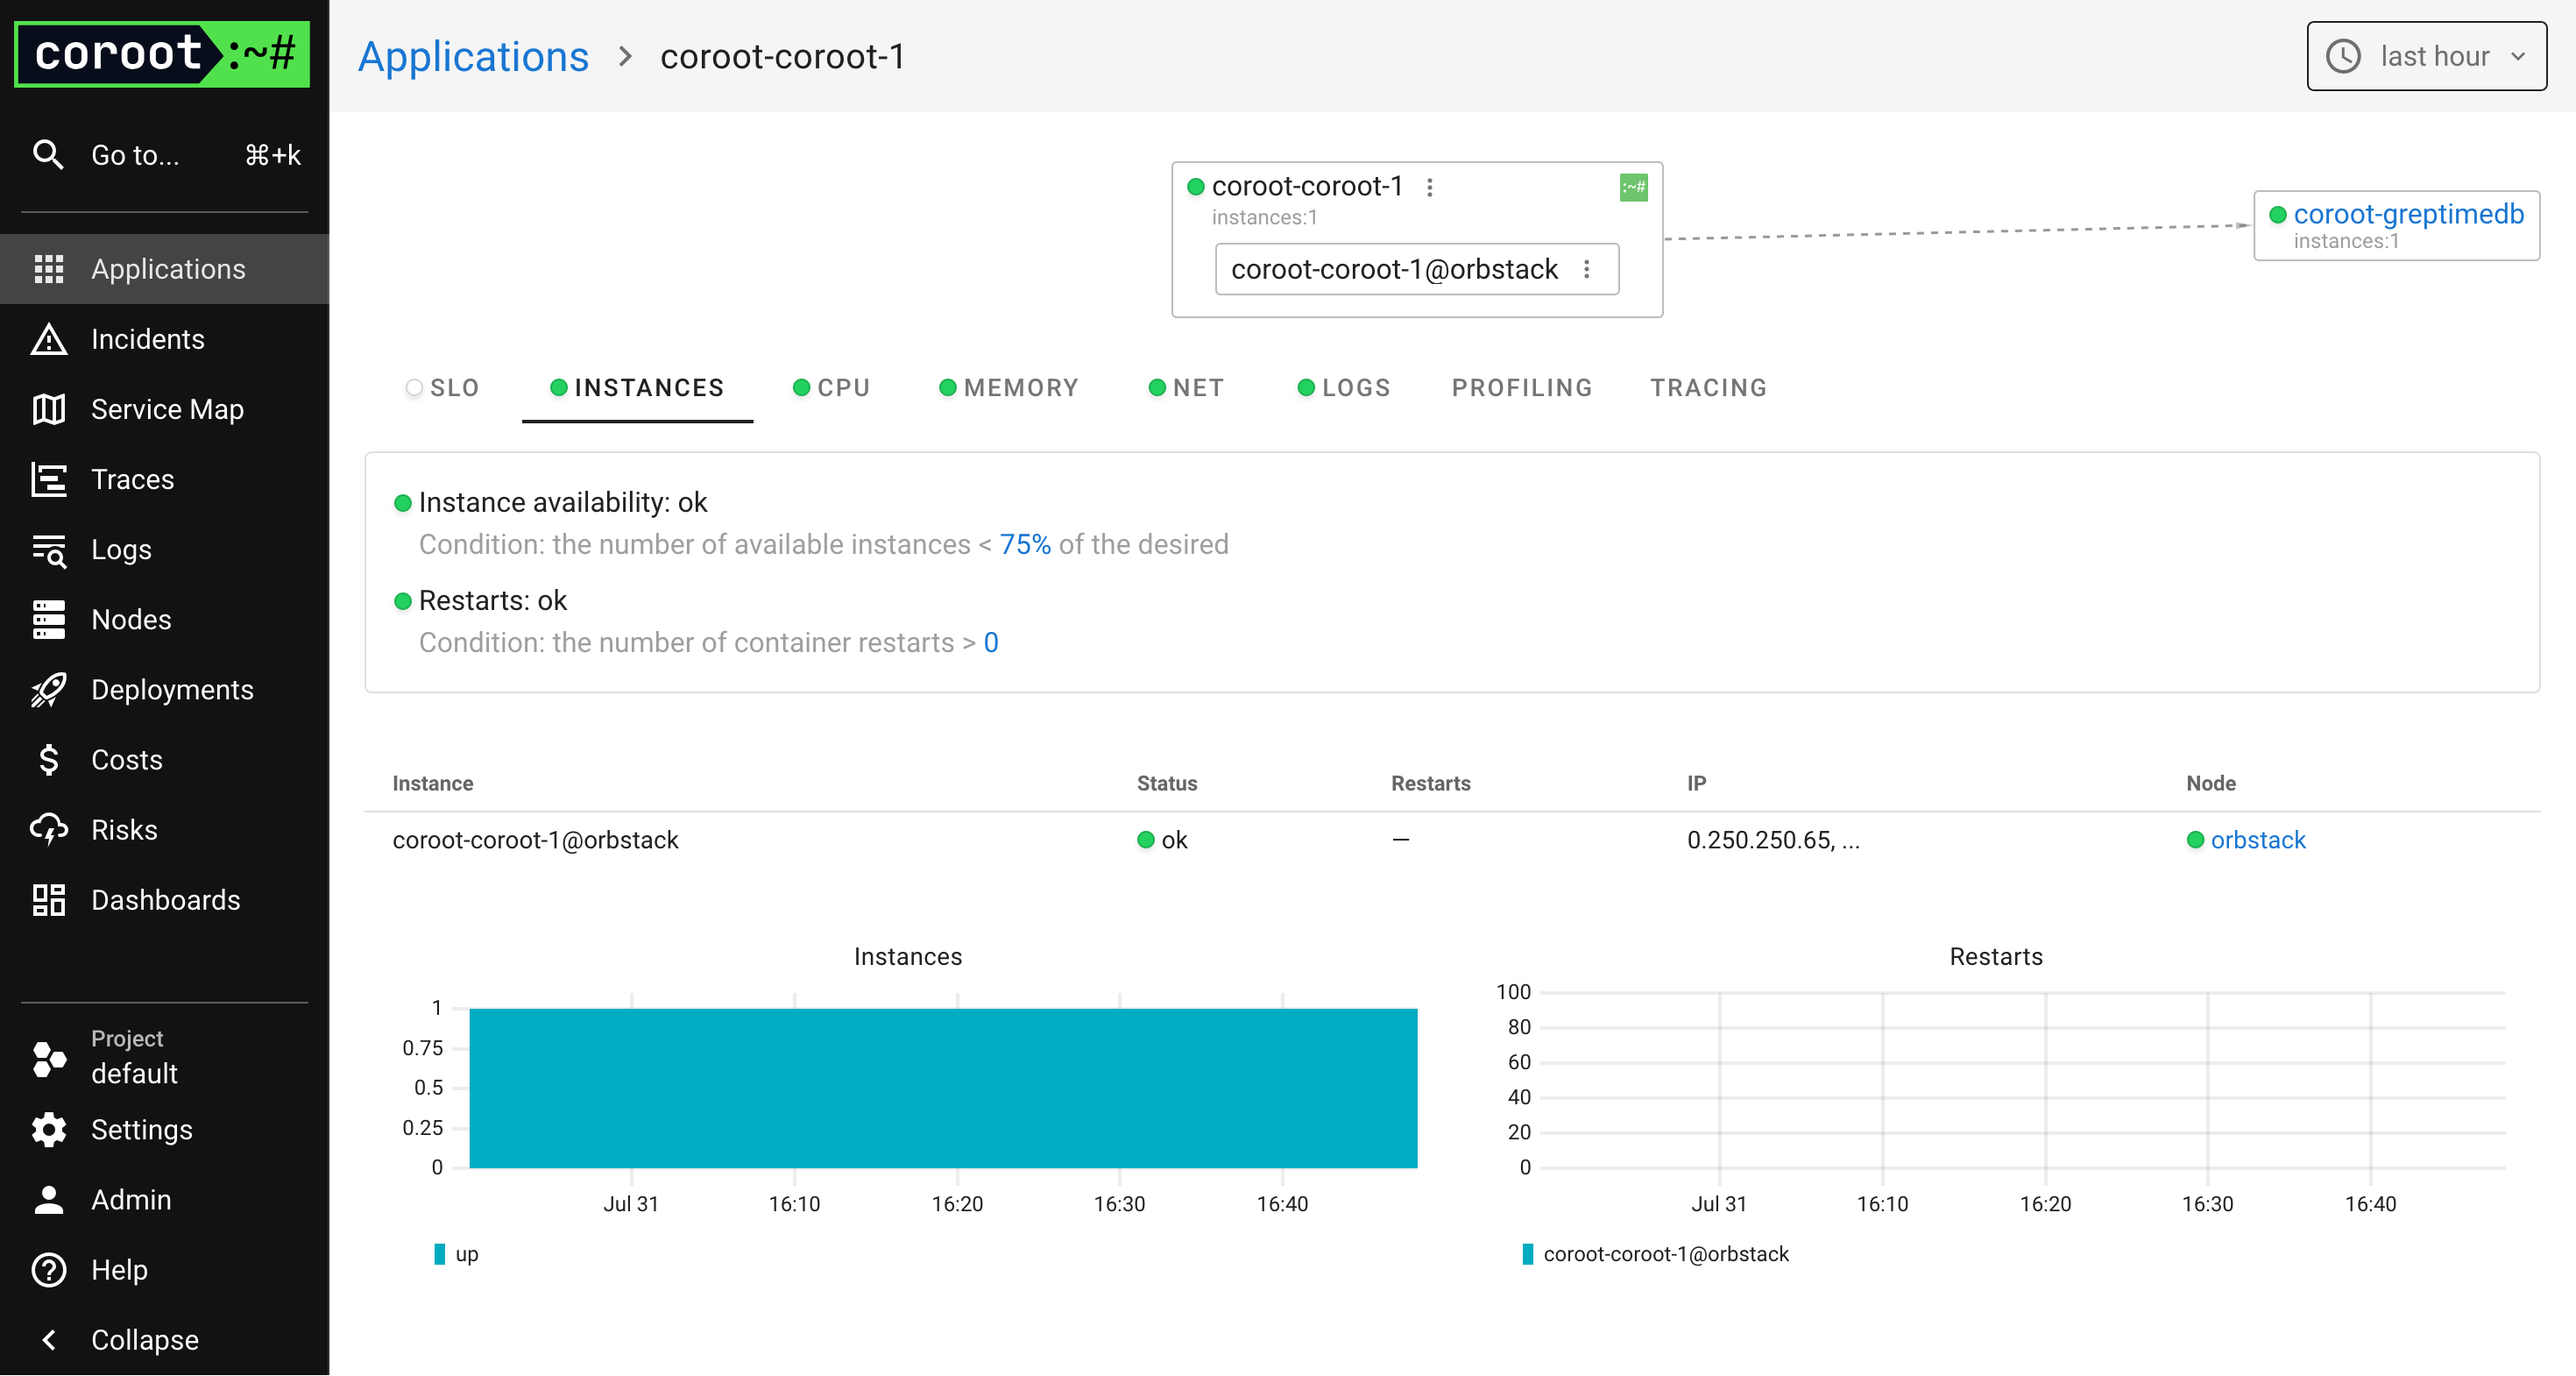Open the coroot-greptimedb application link
This screenshot has width=2576, height=1376.
coord(2407,214)
